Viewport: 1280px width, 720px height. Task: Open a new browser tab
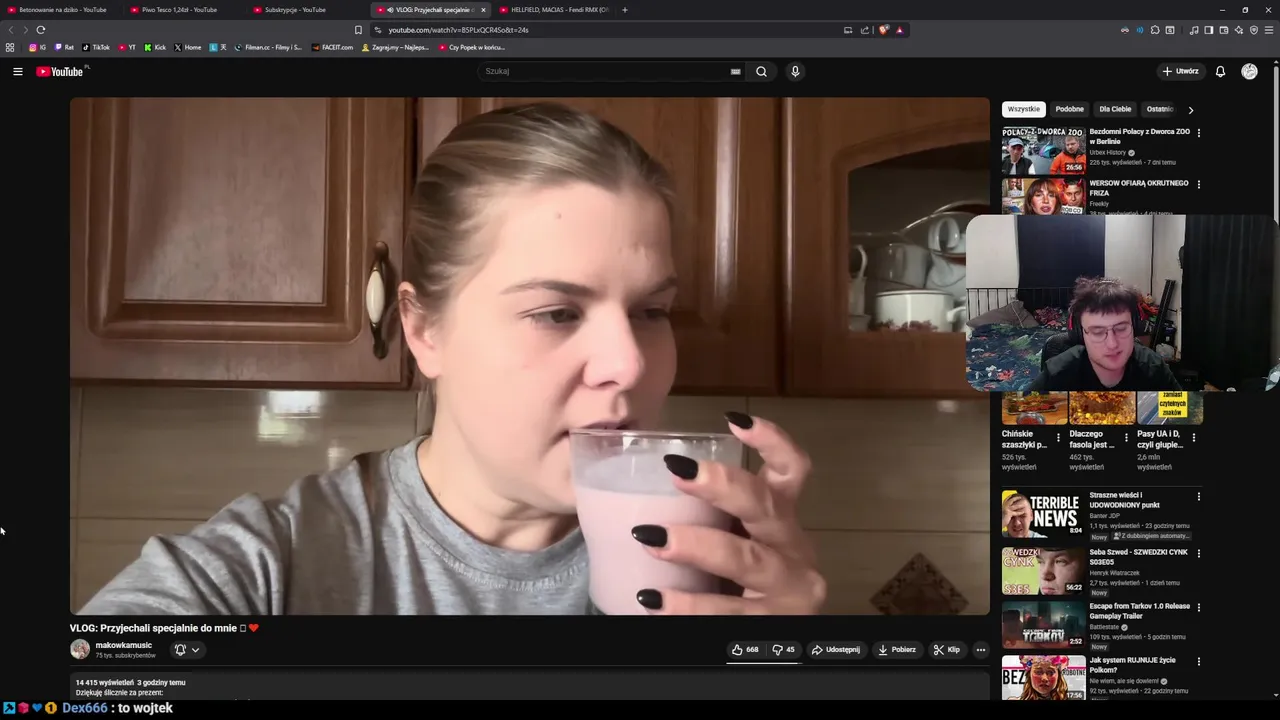(x=625, y=10)
